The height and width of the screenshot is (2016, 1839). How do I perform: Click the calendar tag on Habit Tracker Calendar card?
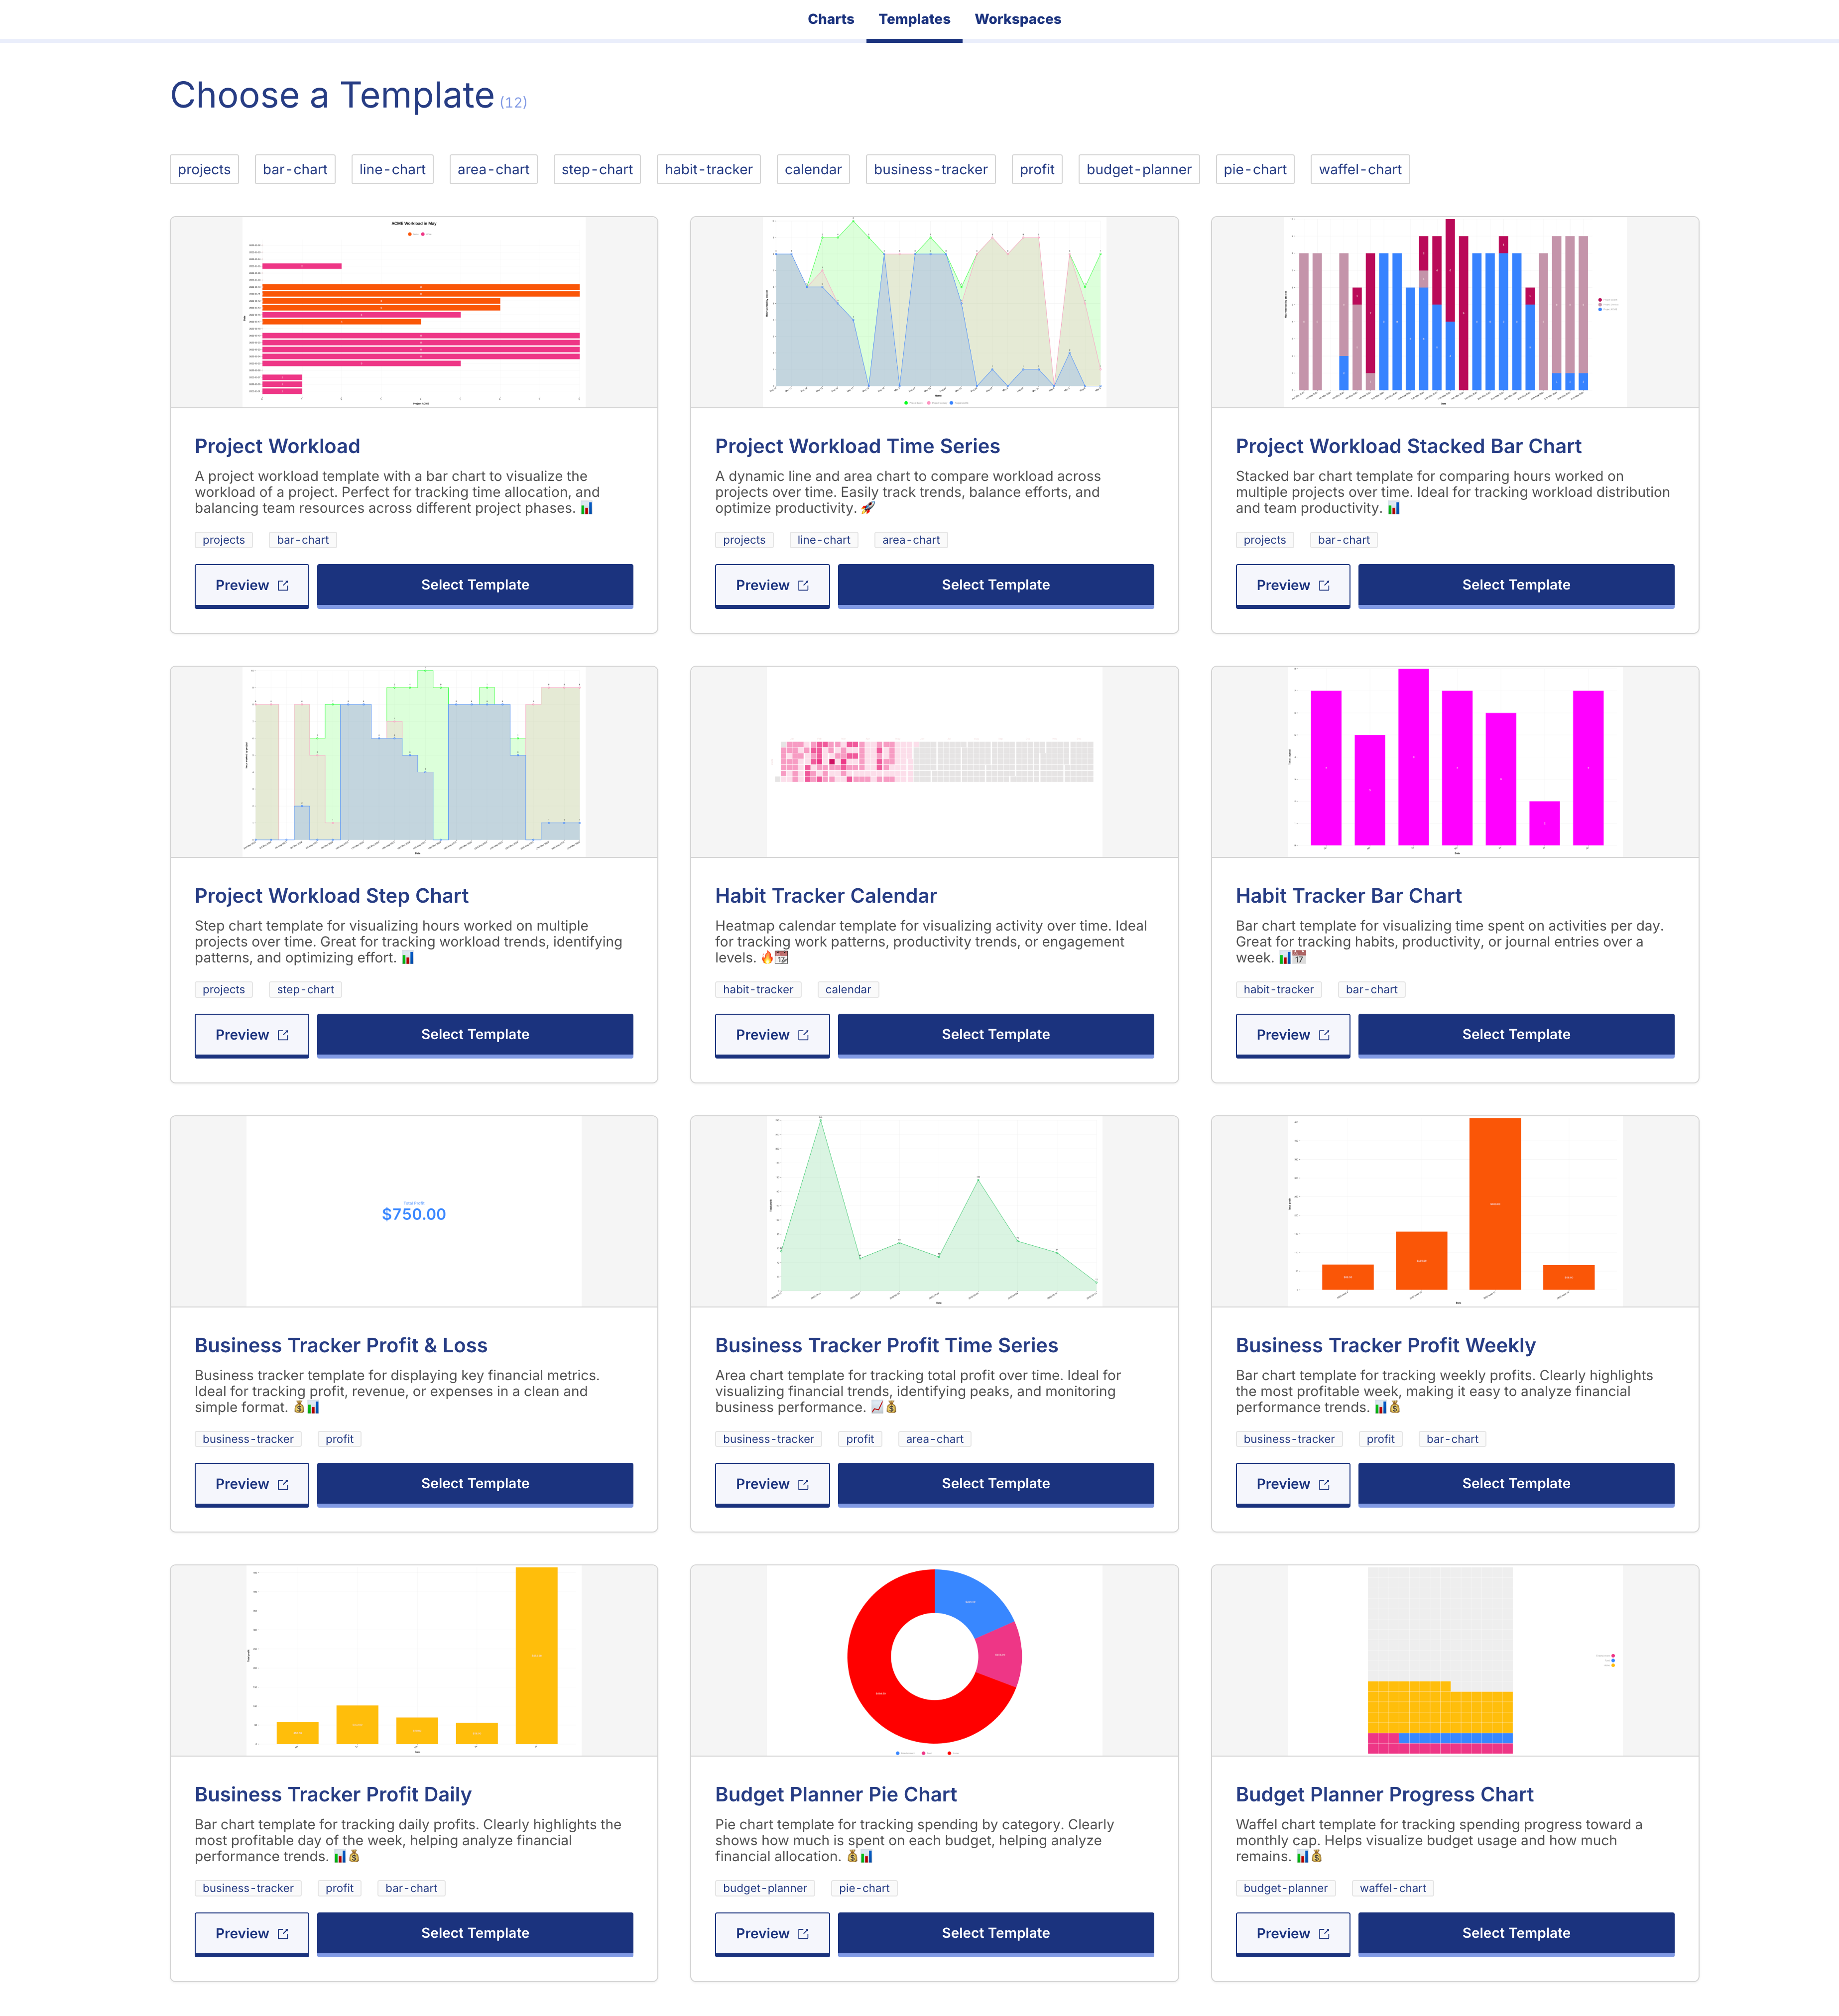847,989
